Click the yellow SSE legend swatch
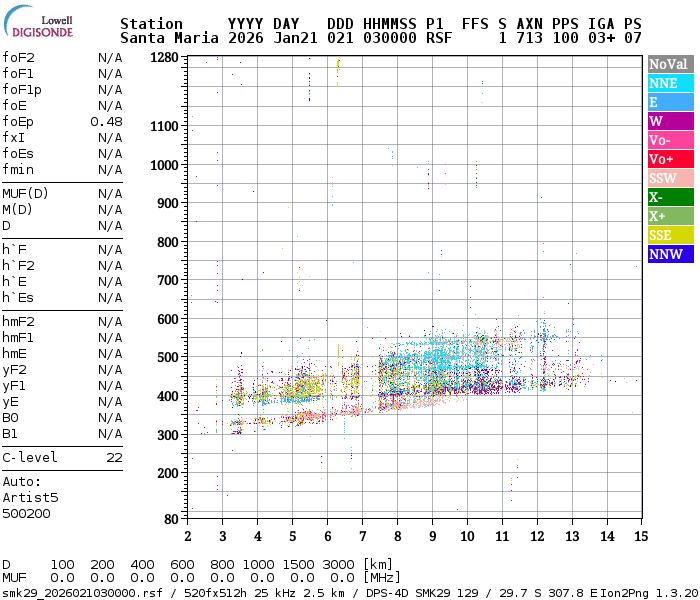The height and width of the screenshot is (600, 700). [x=669, y=235]
